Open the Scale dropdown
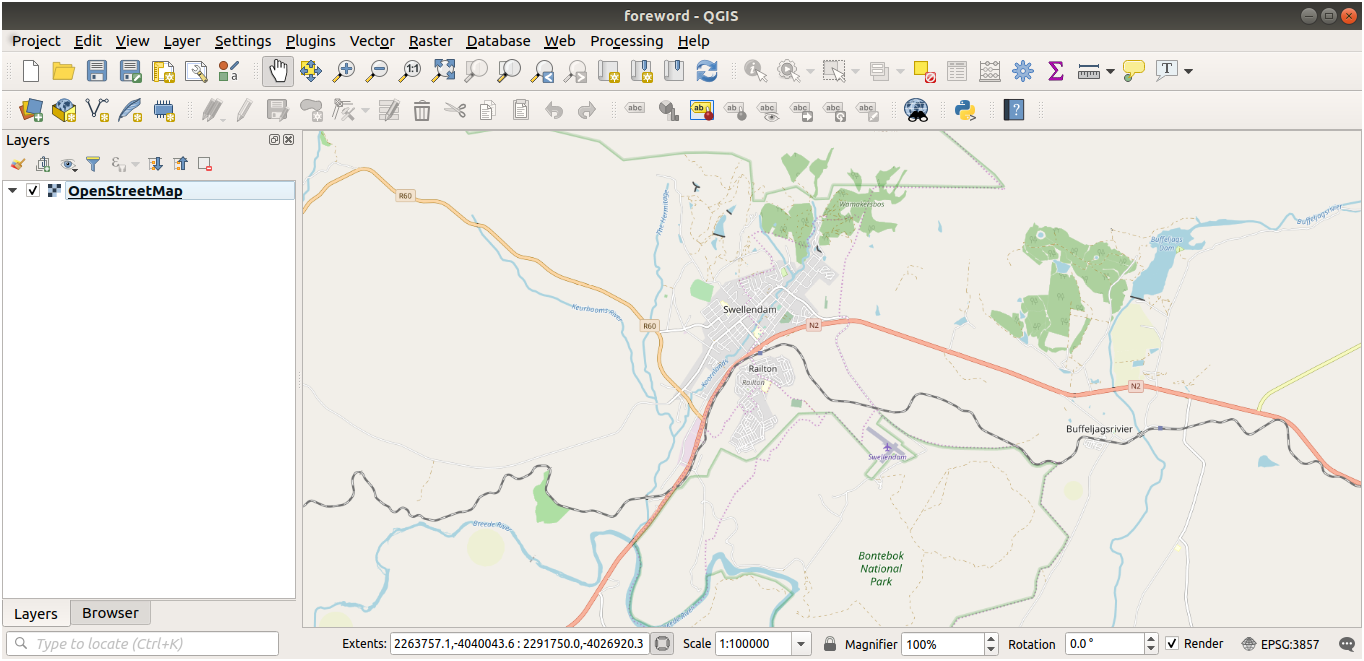1364x661 pixels. pyautogui.click(x=799, y=643)
